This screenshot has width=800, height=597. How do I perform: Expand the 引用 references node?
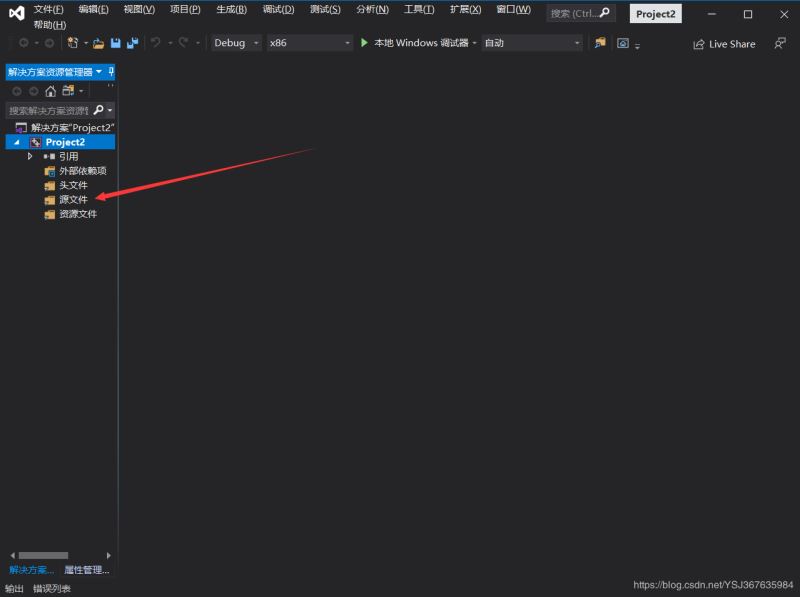click(x=30, y=156)
